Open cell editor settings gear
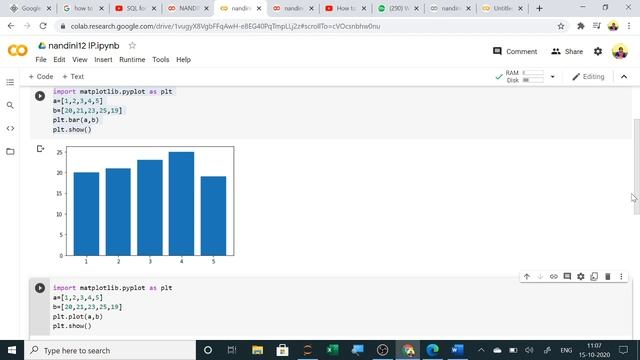 click(x=580, y=276)
